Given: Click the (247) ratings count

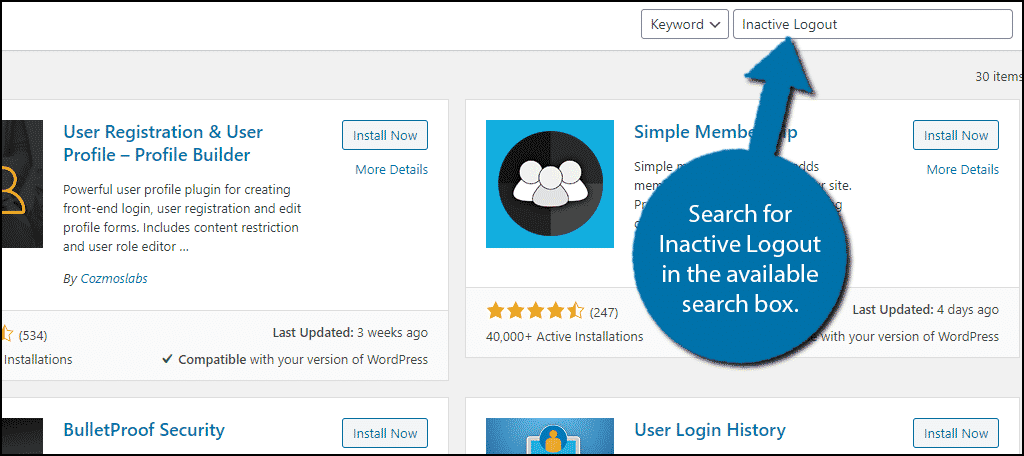Looking at the screenshot, I should click(603, 312).
